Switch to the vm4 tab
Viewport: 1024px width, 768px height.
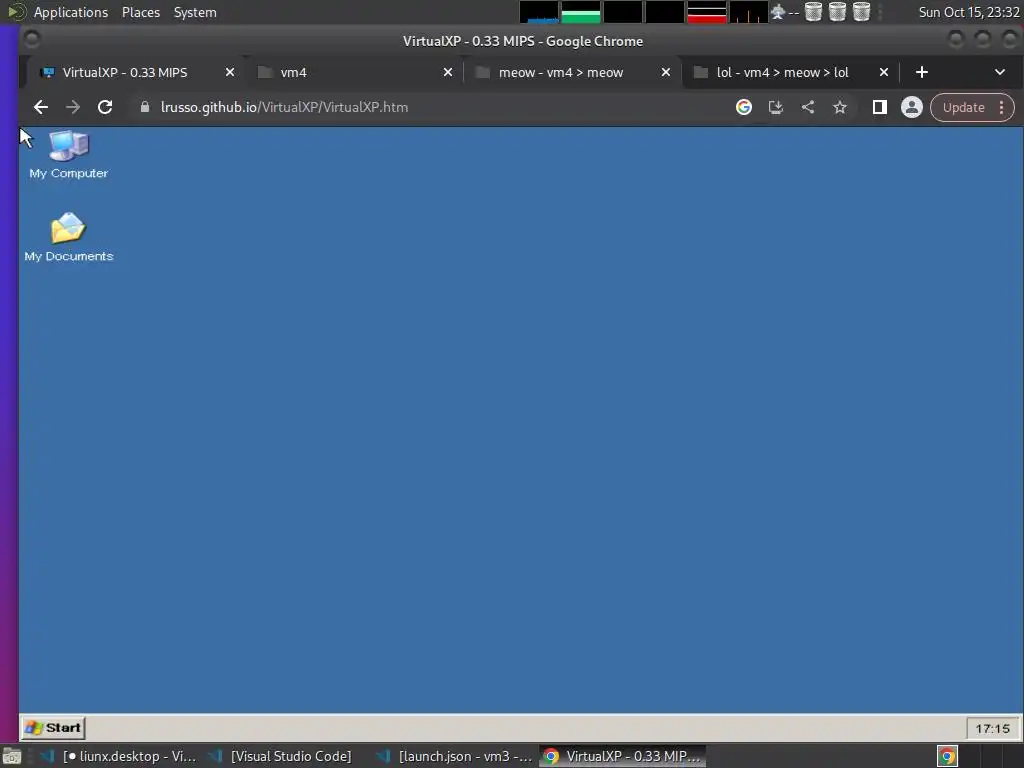353,72
